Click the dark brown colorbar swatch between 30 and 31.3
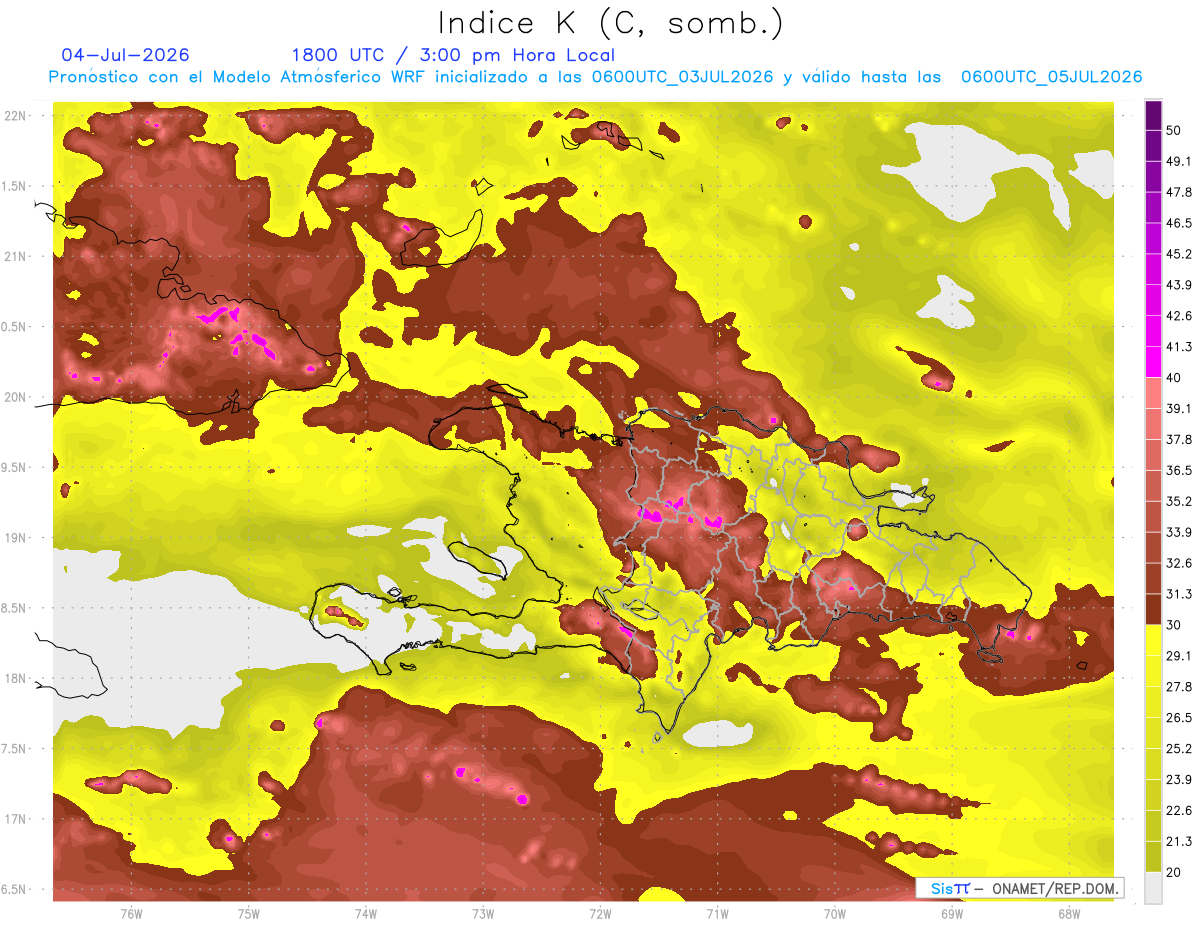This screenshot has height=927, width=1200. (1153, 610)
